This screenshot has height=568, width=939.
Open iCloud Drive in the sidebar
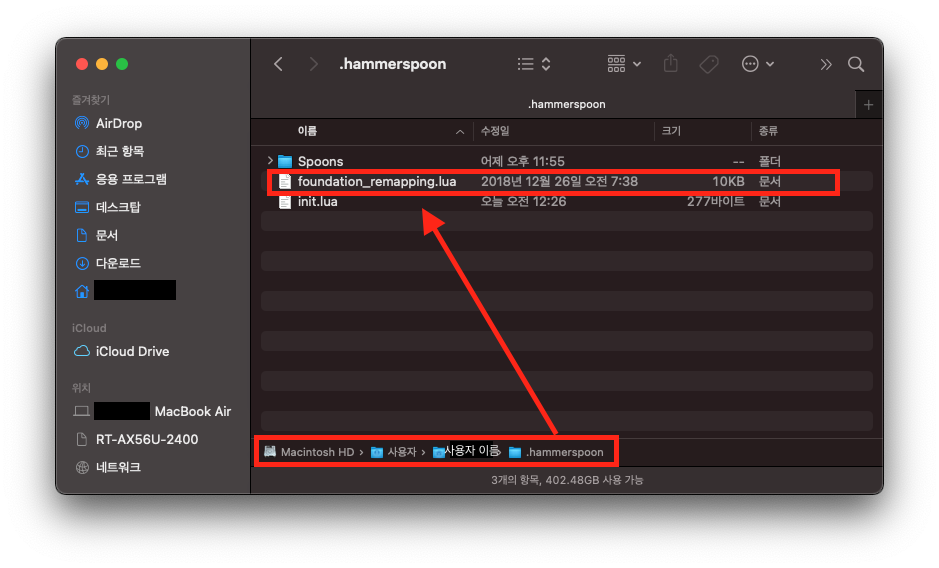pyautogui.click(x=132, y=352)
